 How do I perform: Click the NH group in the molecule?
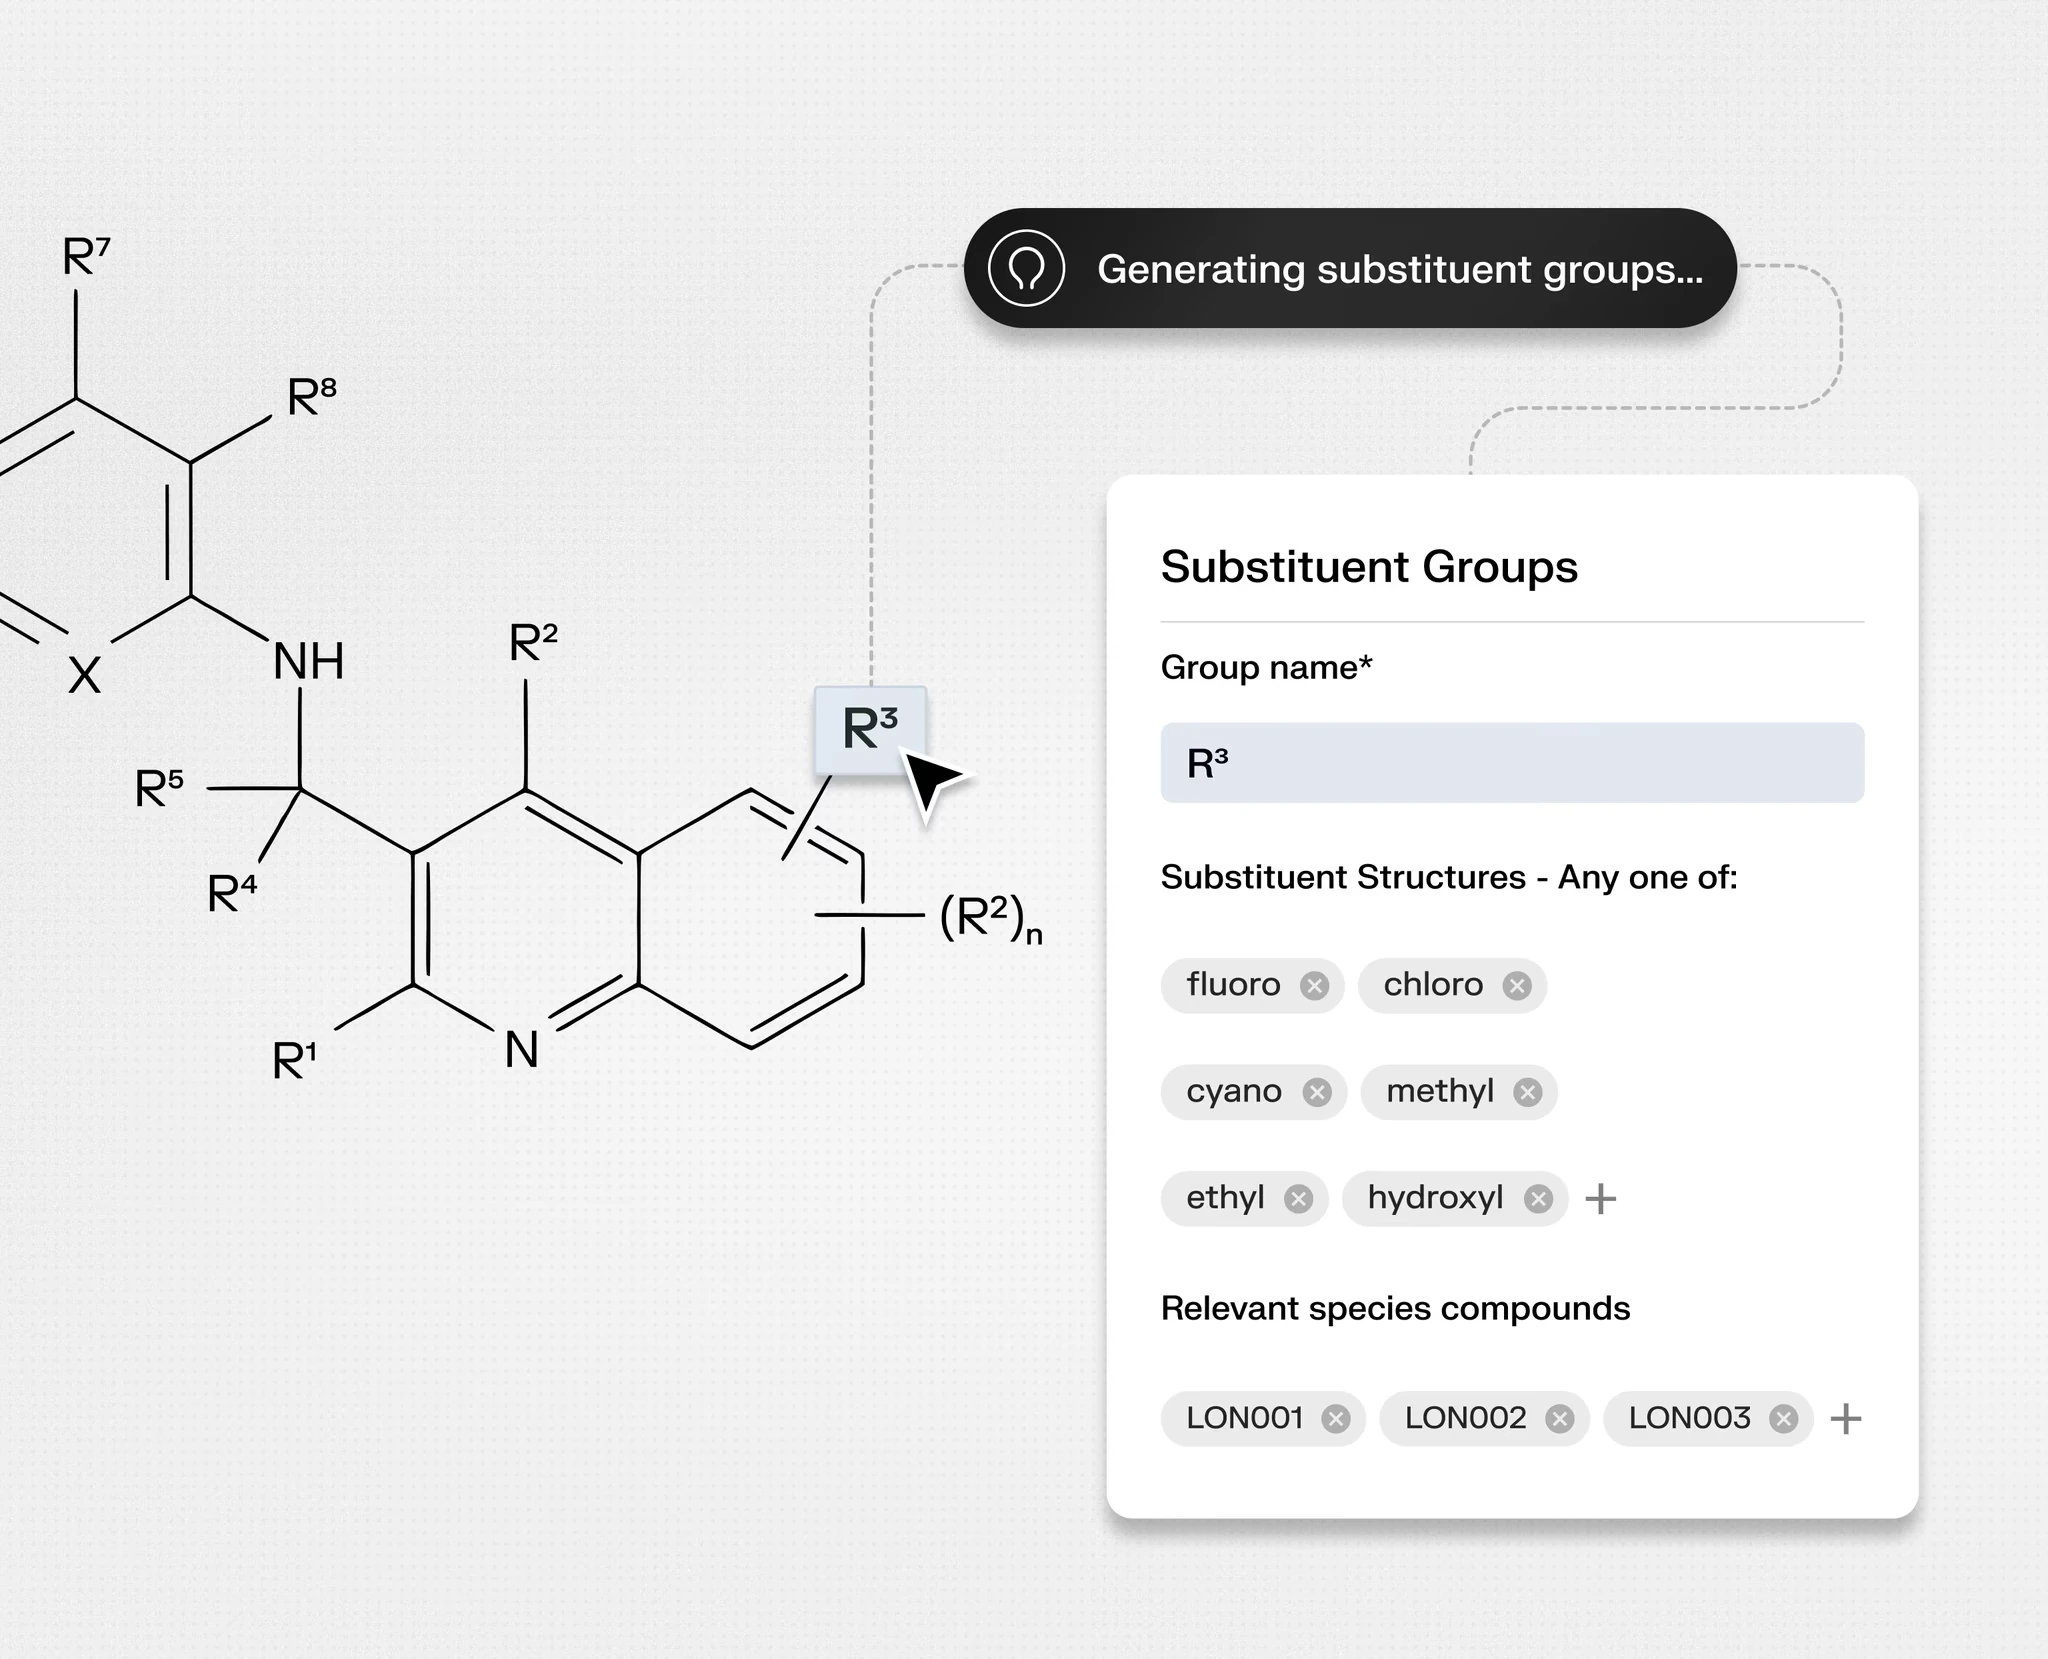coord(309,661)
